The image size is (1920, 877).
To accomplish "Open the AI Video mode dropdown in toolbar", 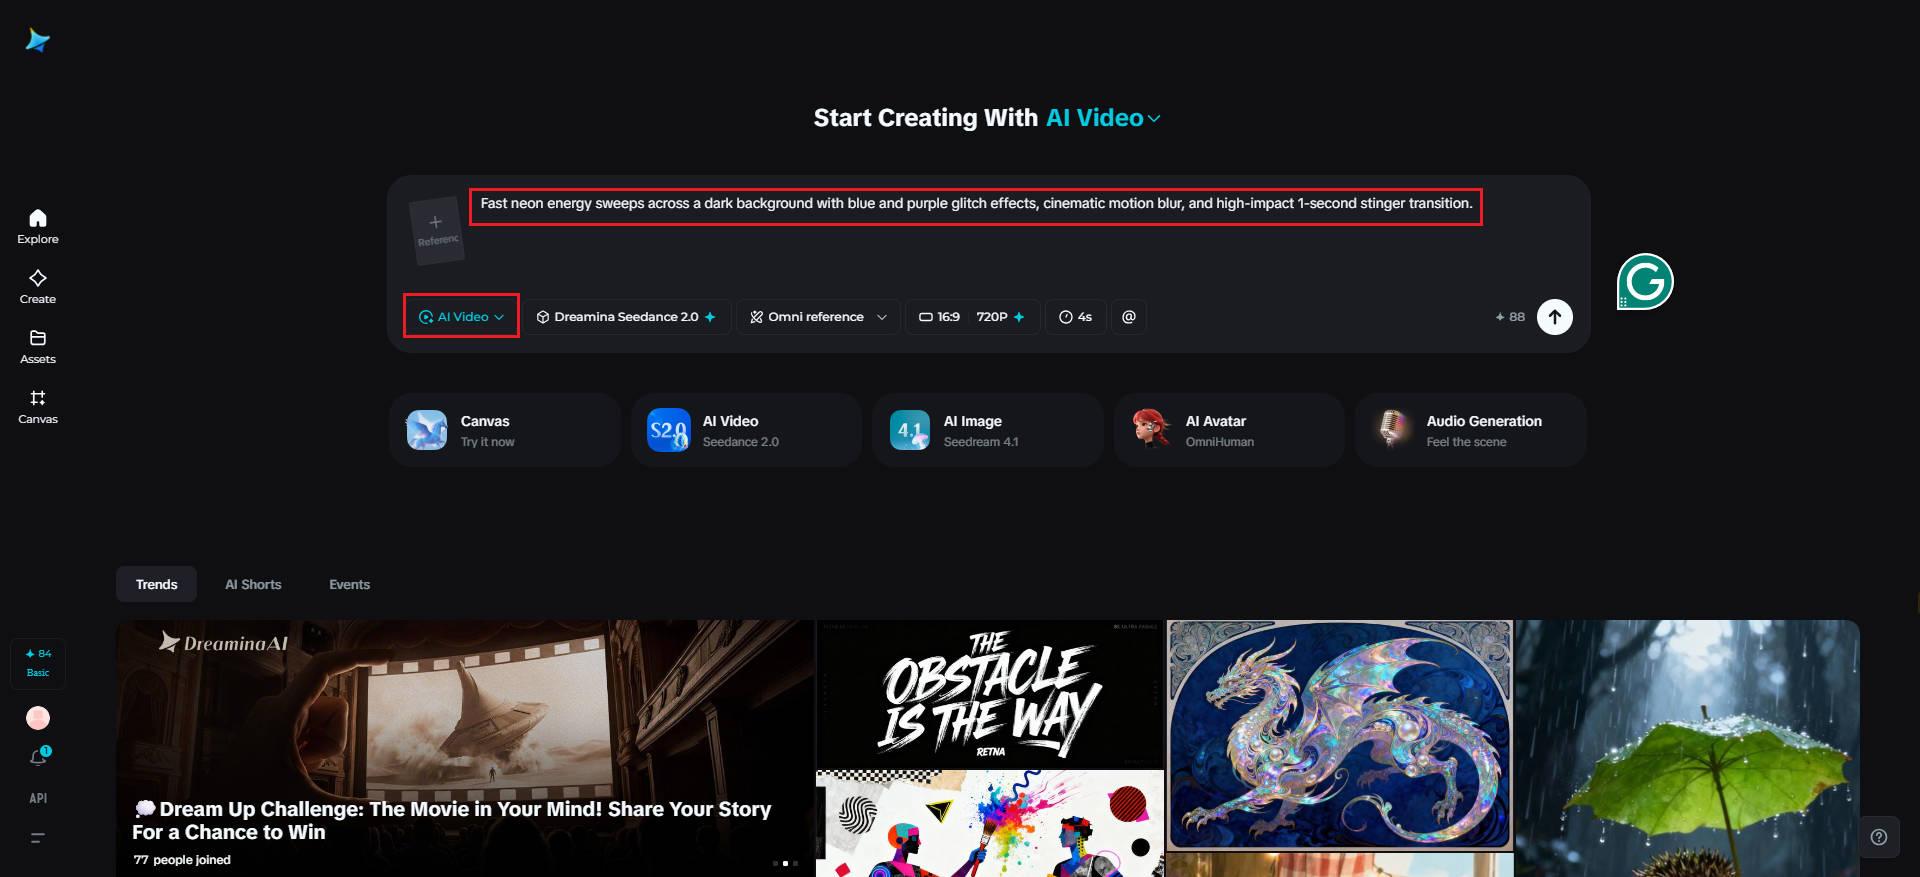I will (461, 317).
